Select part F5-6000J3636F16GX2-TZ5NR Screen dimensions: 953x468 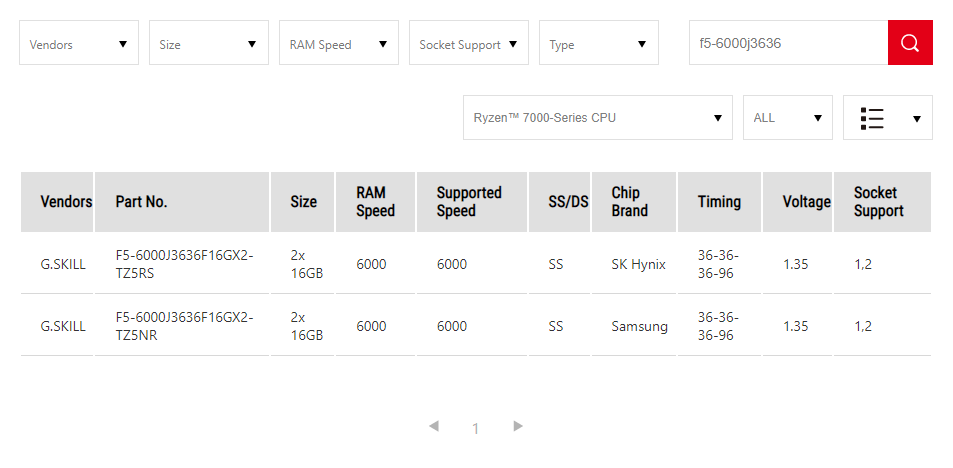(184, 326)
